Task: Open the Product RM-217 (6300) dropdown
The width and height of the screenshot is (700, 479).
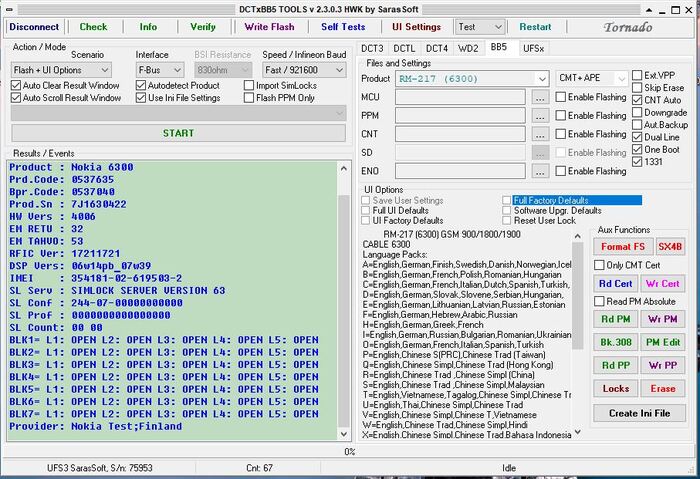Action: point(472,79)
